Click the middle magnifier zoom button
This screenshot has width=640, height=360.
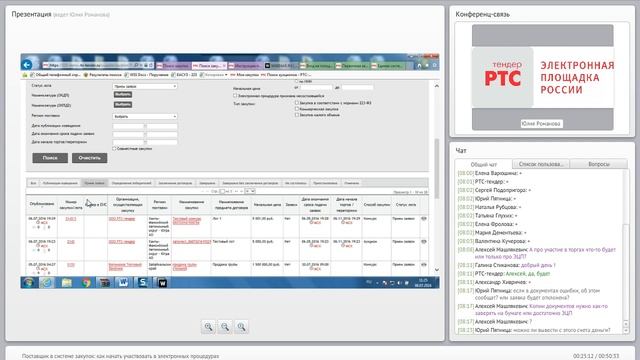click(225, 327)
